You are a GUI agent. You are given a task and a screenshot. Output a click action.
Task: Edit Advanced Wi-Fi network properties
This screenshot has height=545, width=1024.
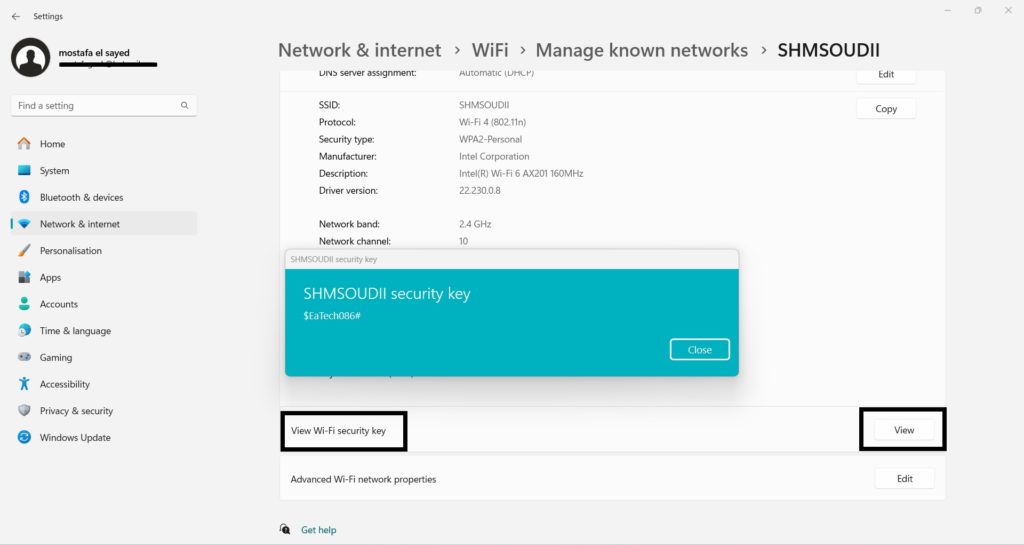click(x=904, y=479)
